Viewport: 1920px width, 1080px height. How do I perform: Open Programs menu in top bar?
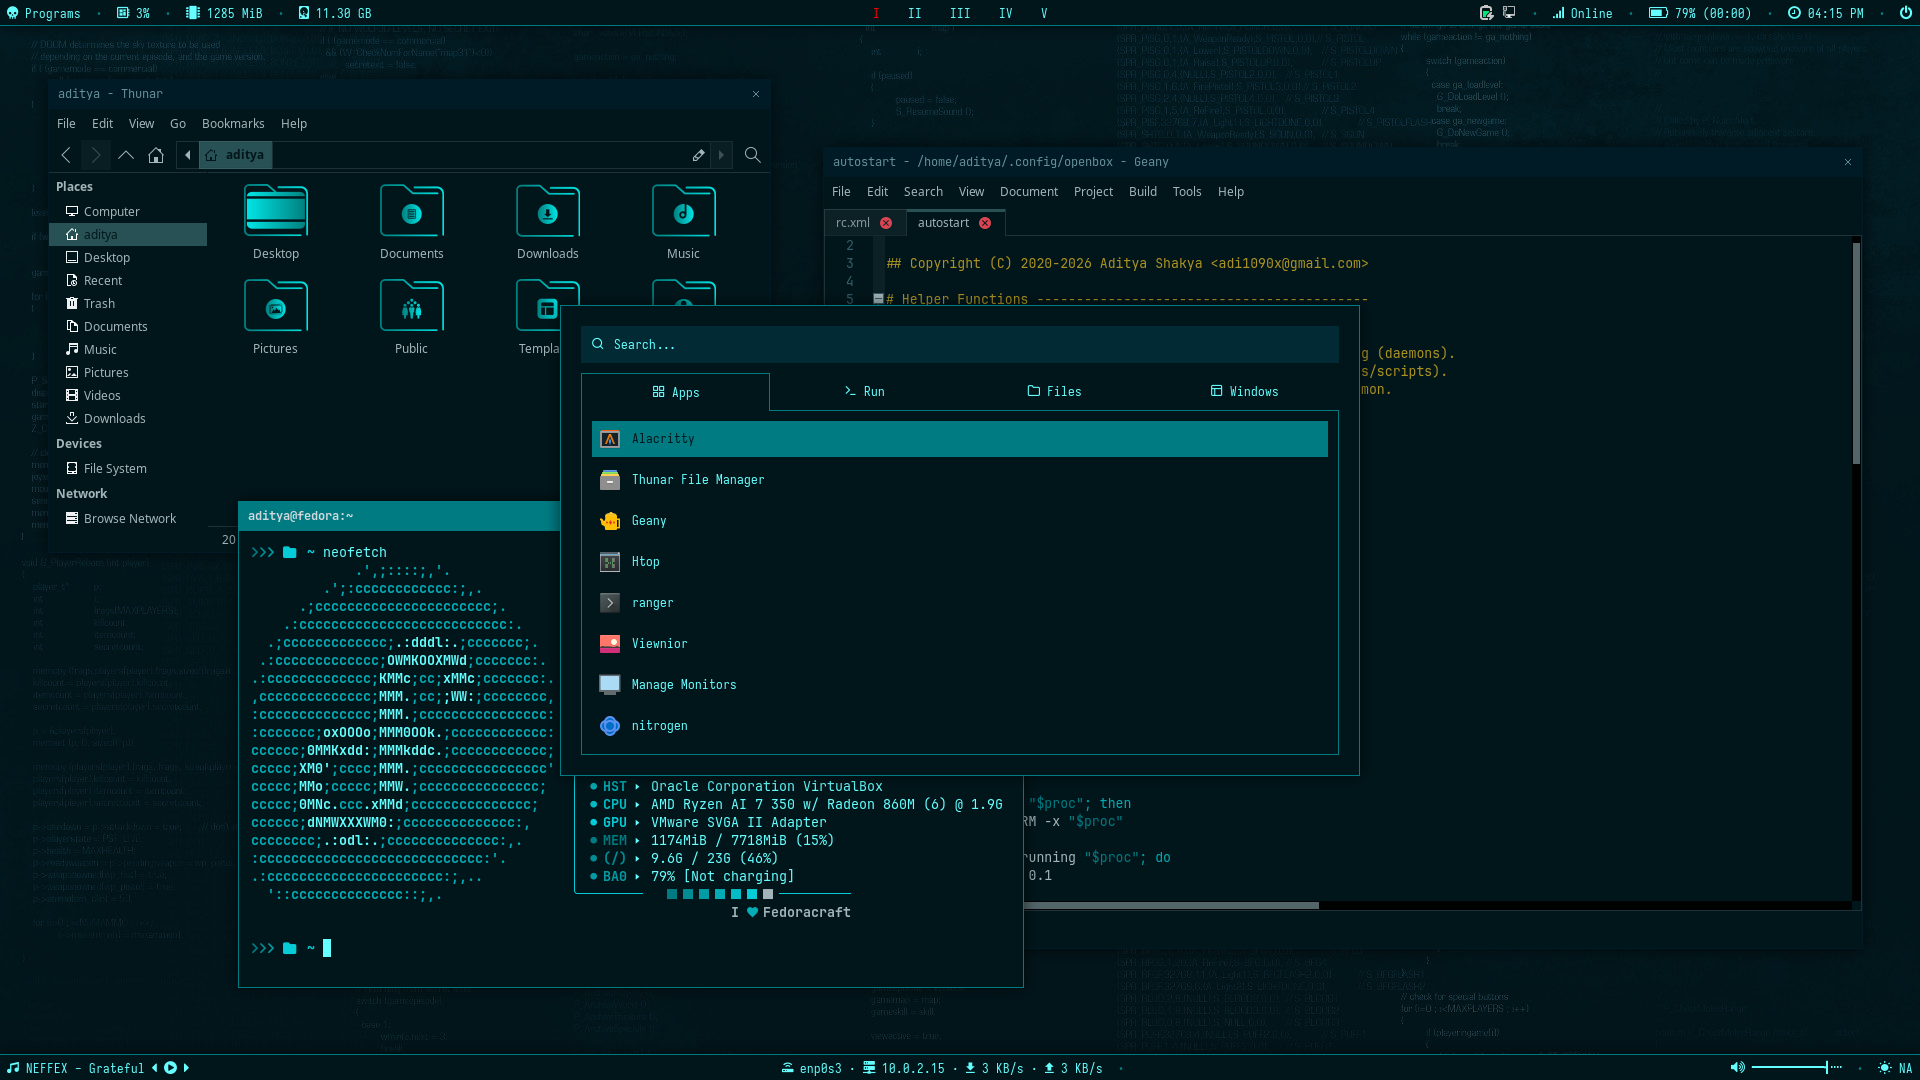pyautogui.click(x=43, y=13)
